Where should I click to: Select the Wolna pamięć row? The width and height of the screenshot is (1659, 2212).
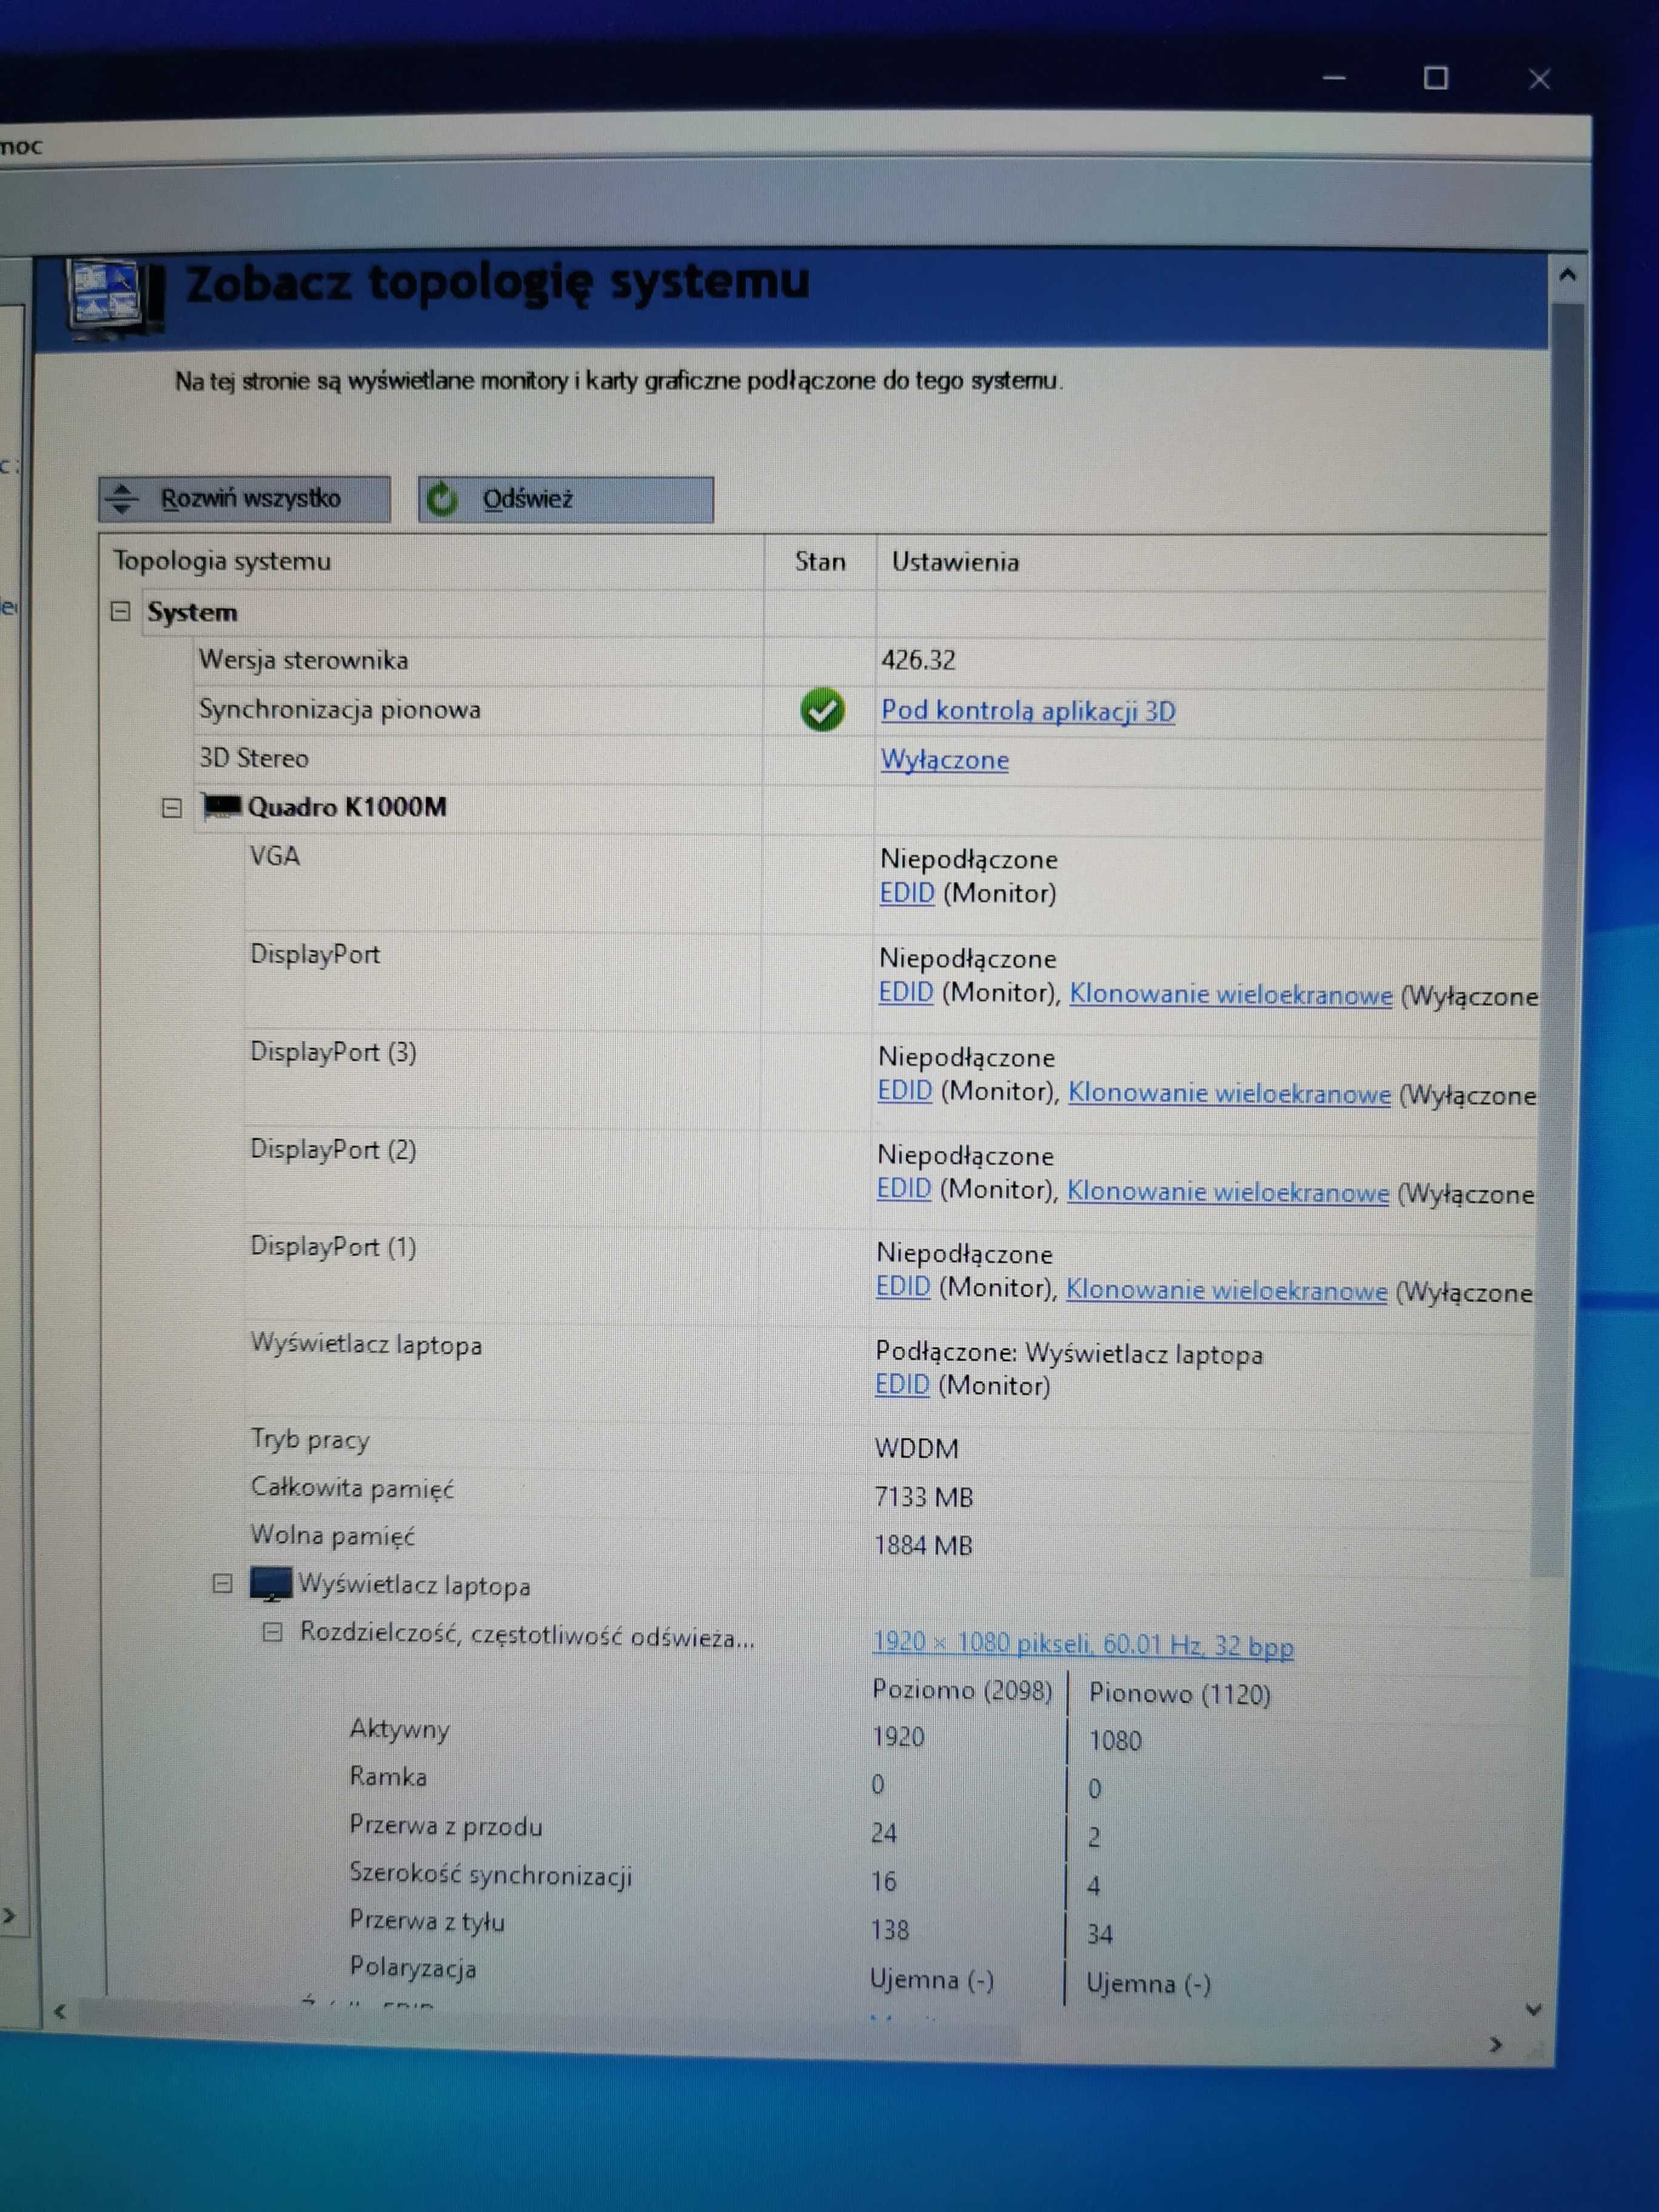coord(890,1541)
